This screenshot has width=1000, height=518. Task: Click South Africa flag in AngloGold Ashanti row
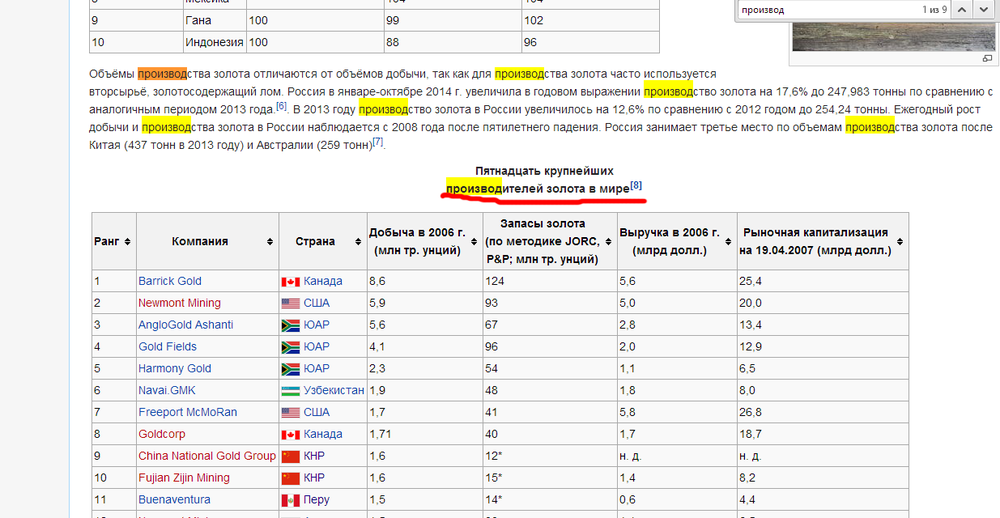(x=290, y=325)
